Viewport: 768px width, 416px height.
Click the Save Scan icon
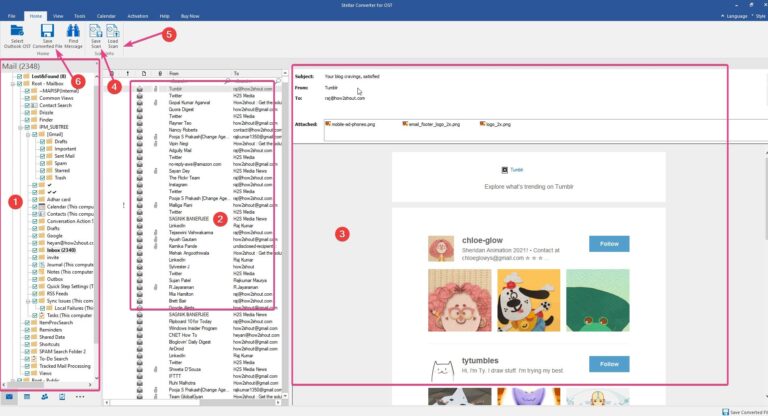click(96, 31)
